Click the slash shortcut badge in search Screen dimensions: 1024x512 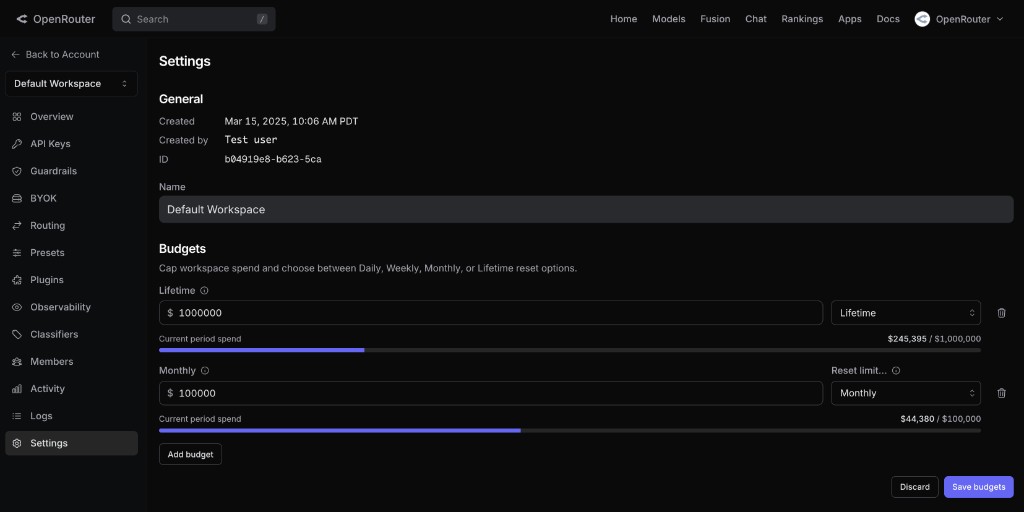(262, 20)
